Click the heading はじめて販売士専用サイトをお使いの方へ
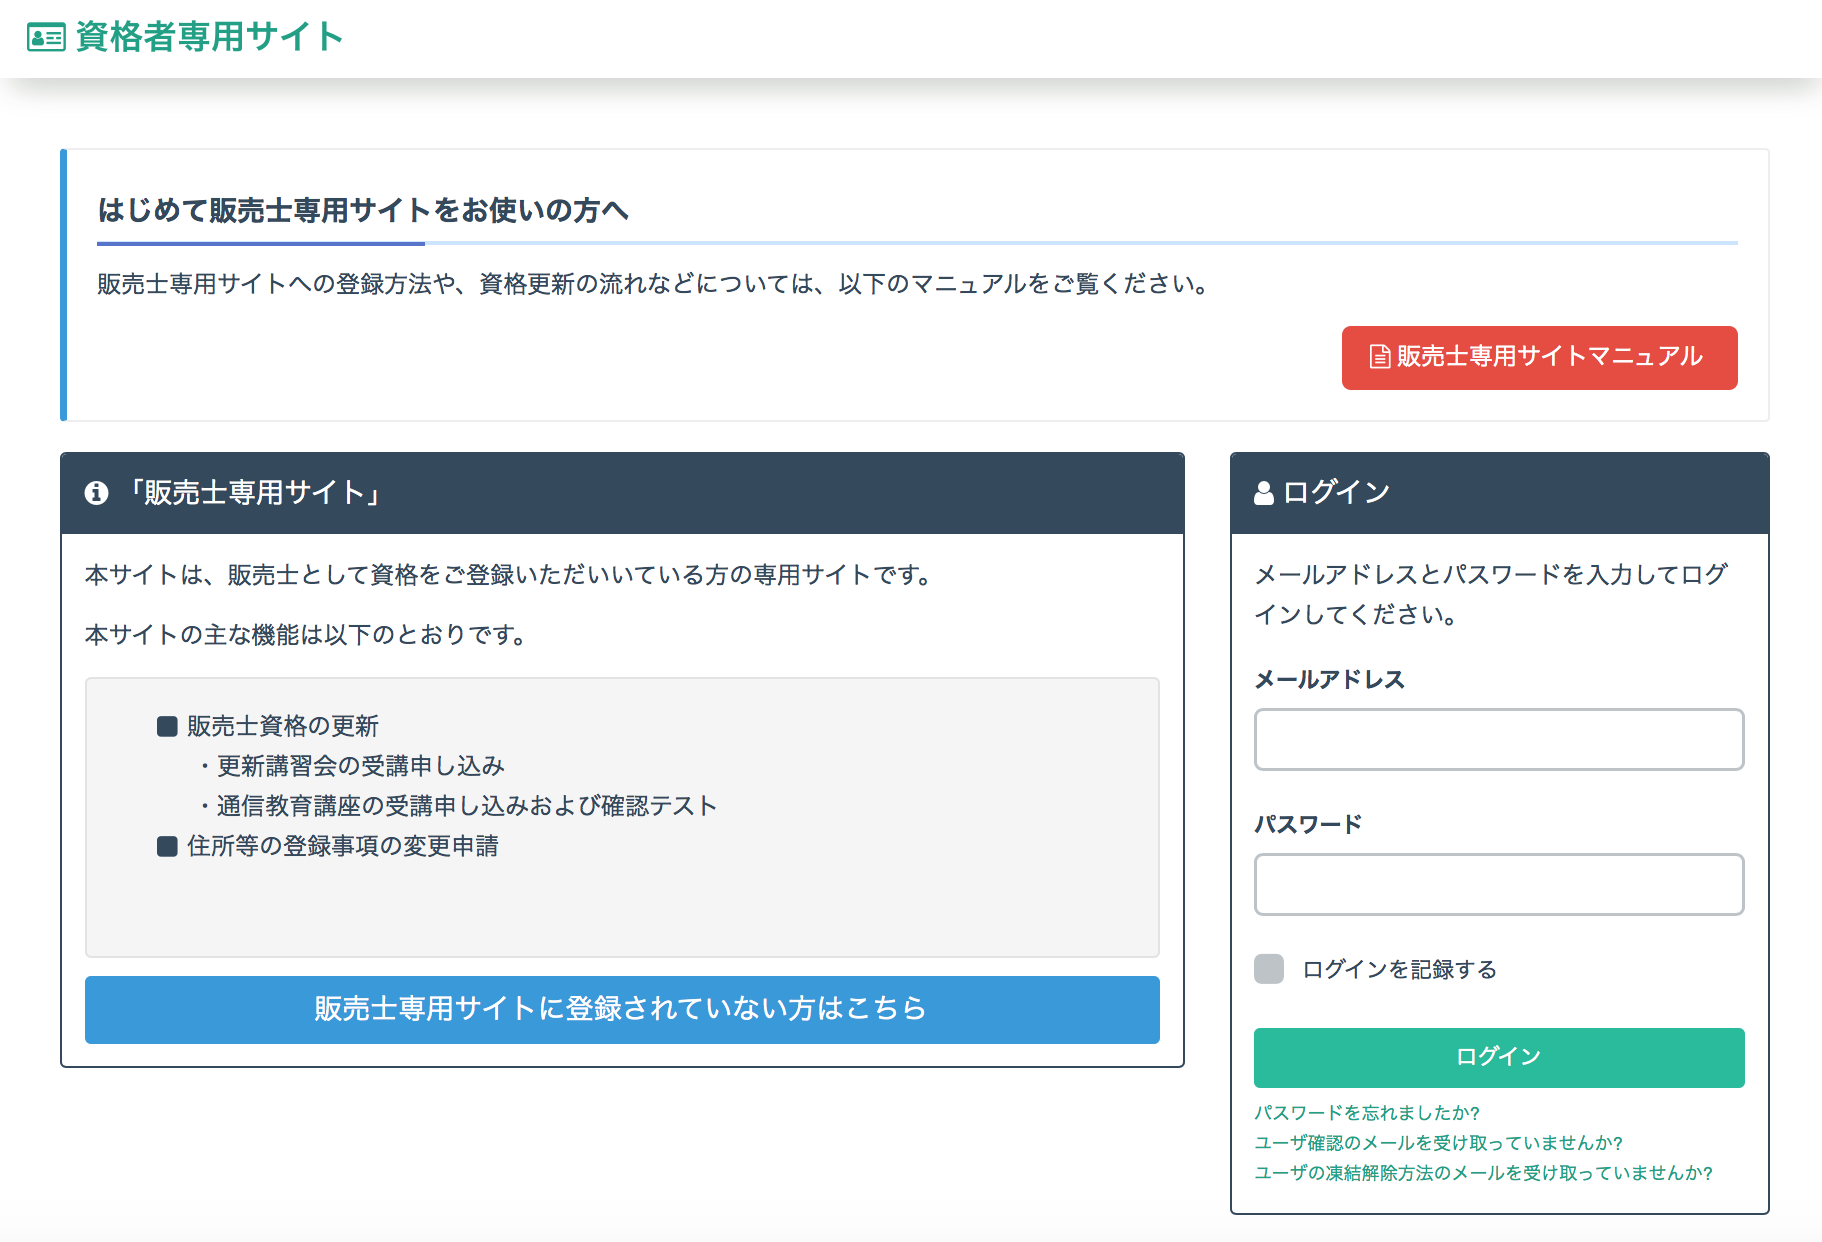 (x=363, y=210)
